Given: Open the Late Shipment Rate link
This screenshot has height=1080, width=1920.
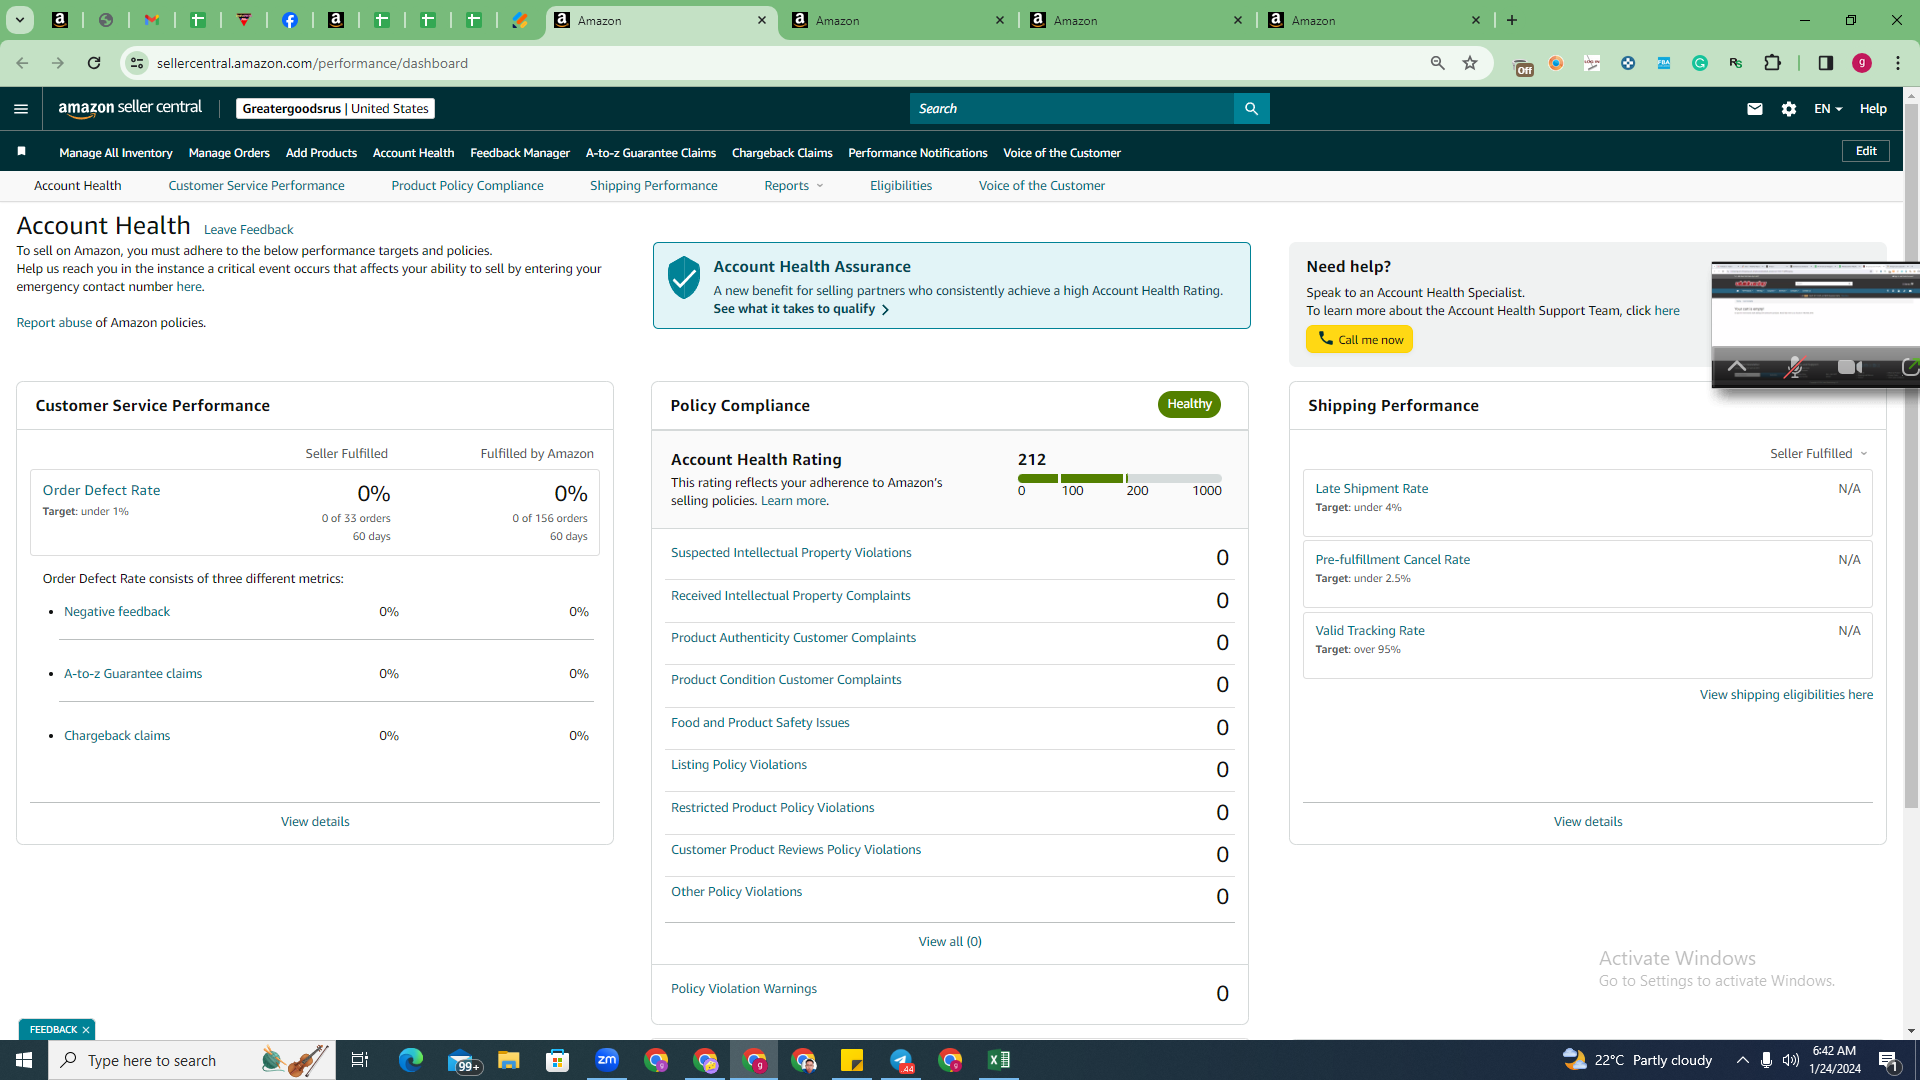Looking at the screenshot, I should click(x=1371, y=489).
